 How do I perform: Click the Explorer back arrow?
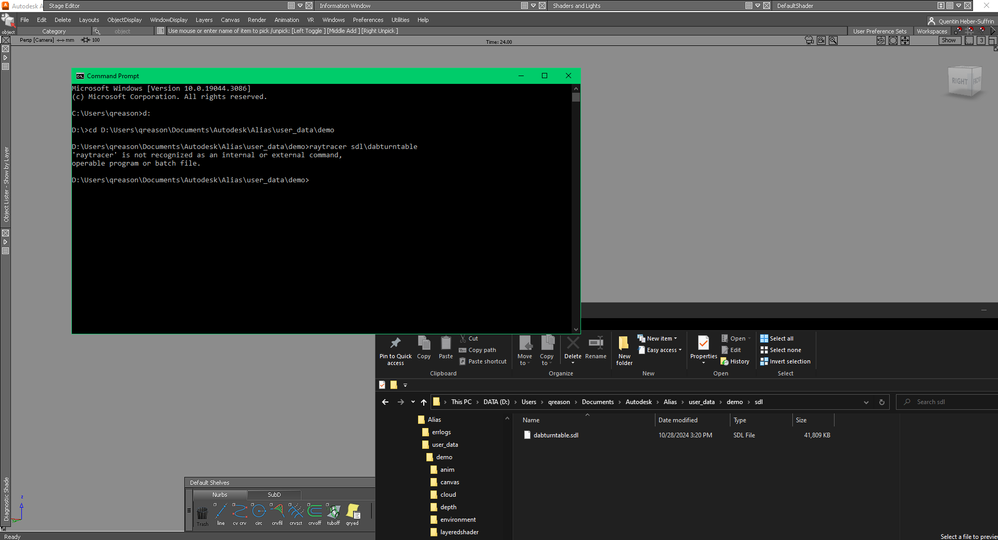click(x=385, y=402)
